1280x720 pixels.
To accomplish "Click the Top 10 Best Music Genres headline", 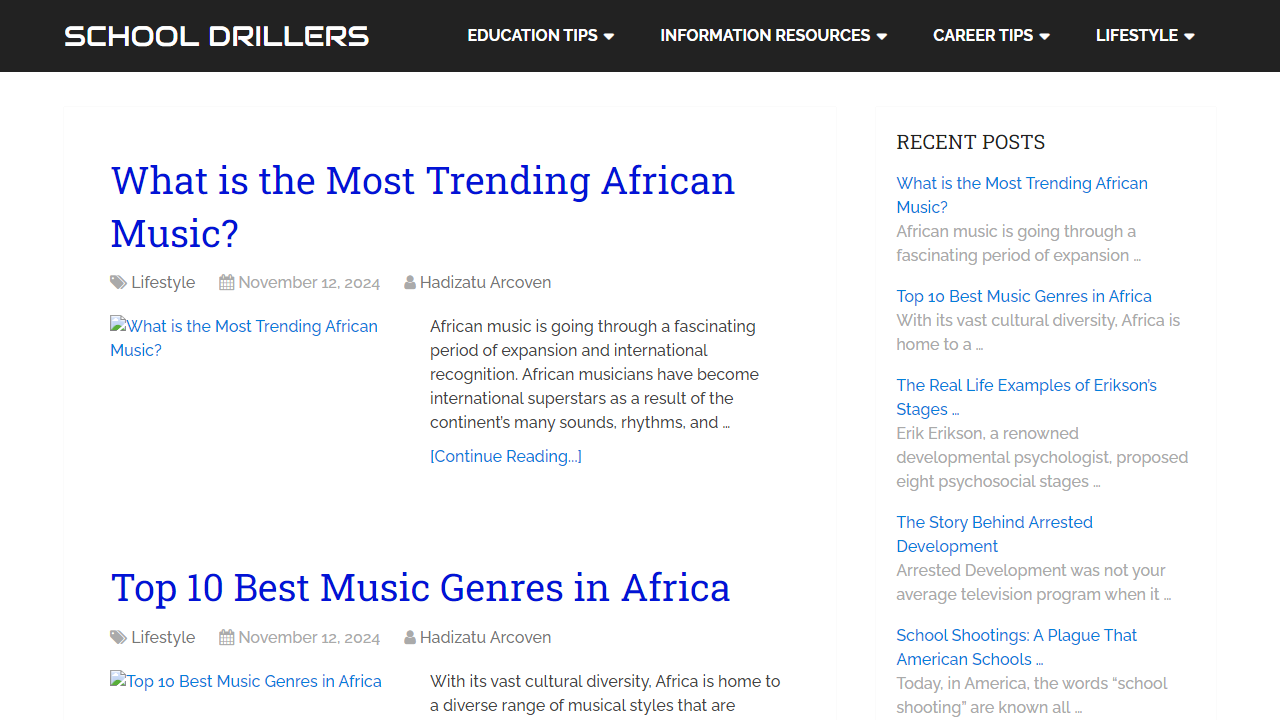I will (x=420, y=587).
